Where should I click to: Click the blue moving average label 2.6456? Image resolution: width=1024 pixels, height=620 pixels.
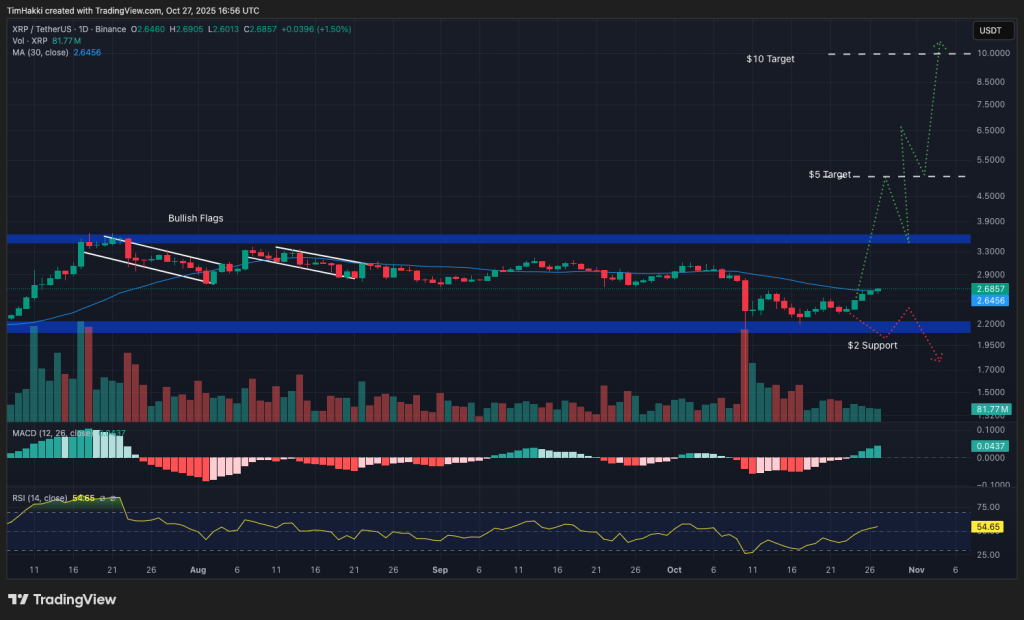point(991,300)
